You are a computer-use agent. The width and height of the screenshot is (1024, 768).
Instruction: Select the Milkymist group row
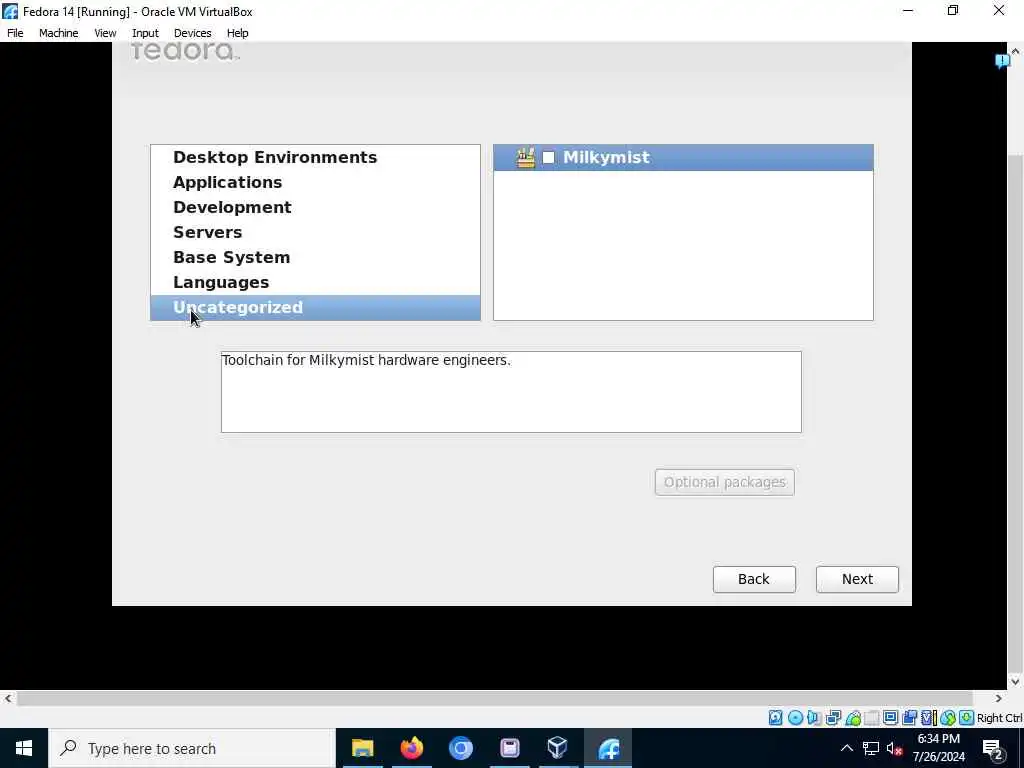683,157
